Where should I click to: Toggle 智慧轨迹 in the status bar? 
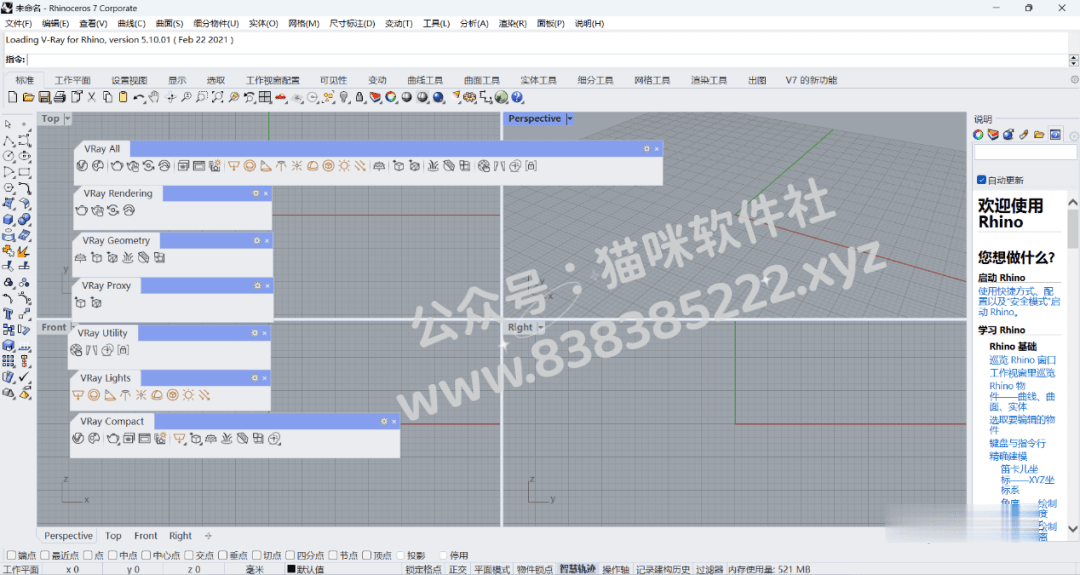(577, 569)
